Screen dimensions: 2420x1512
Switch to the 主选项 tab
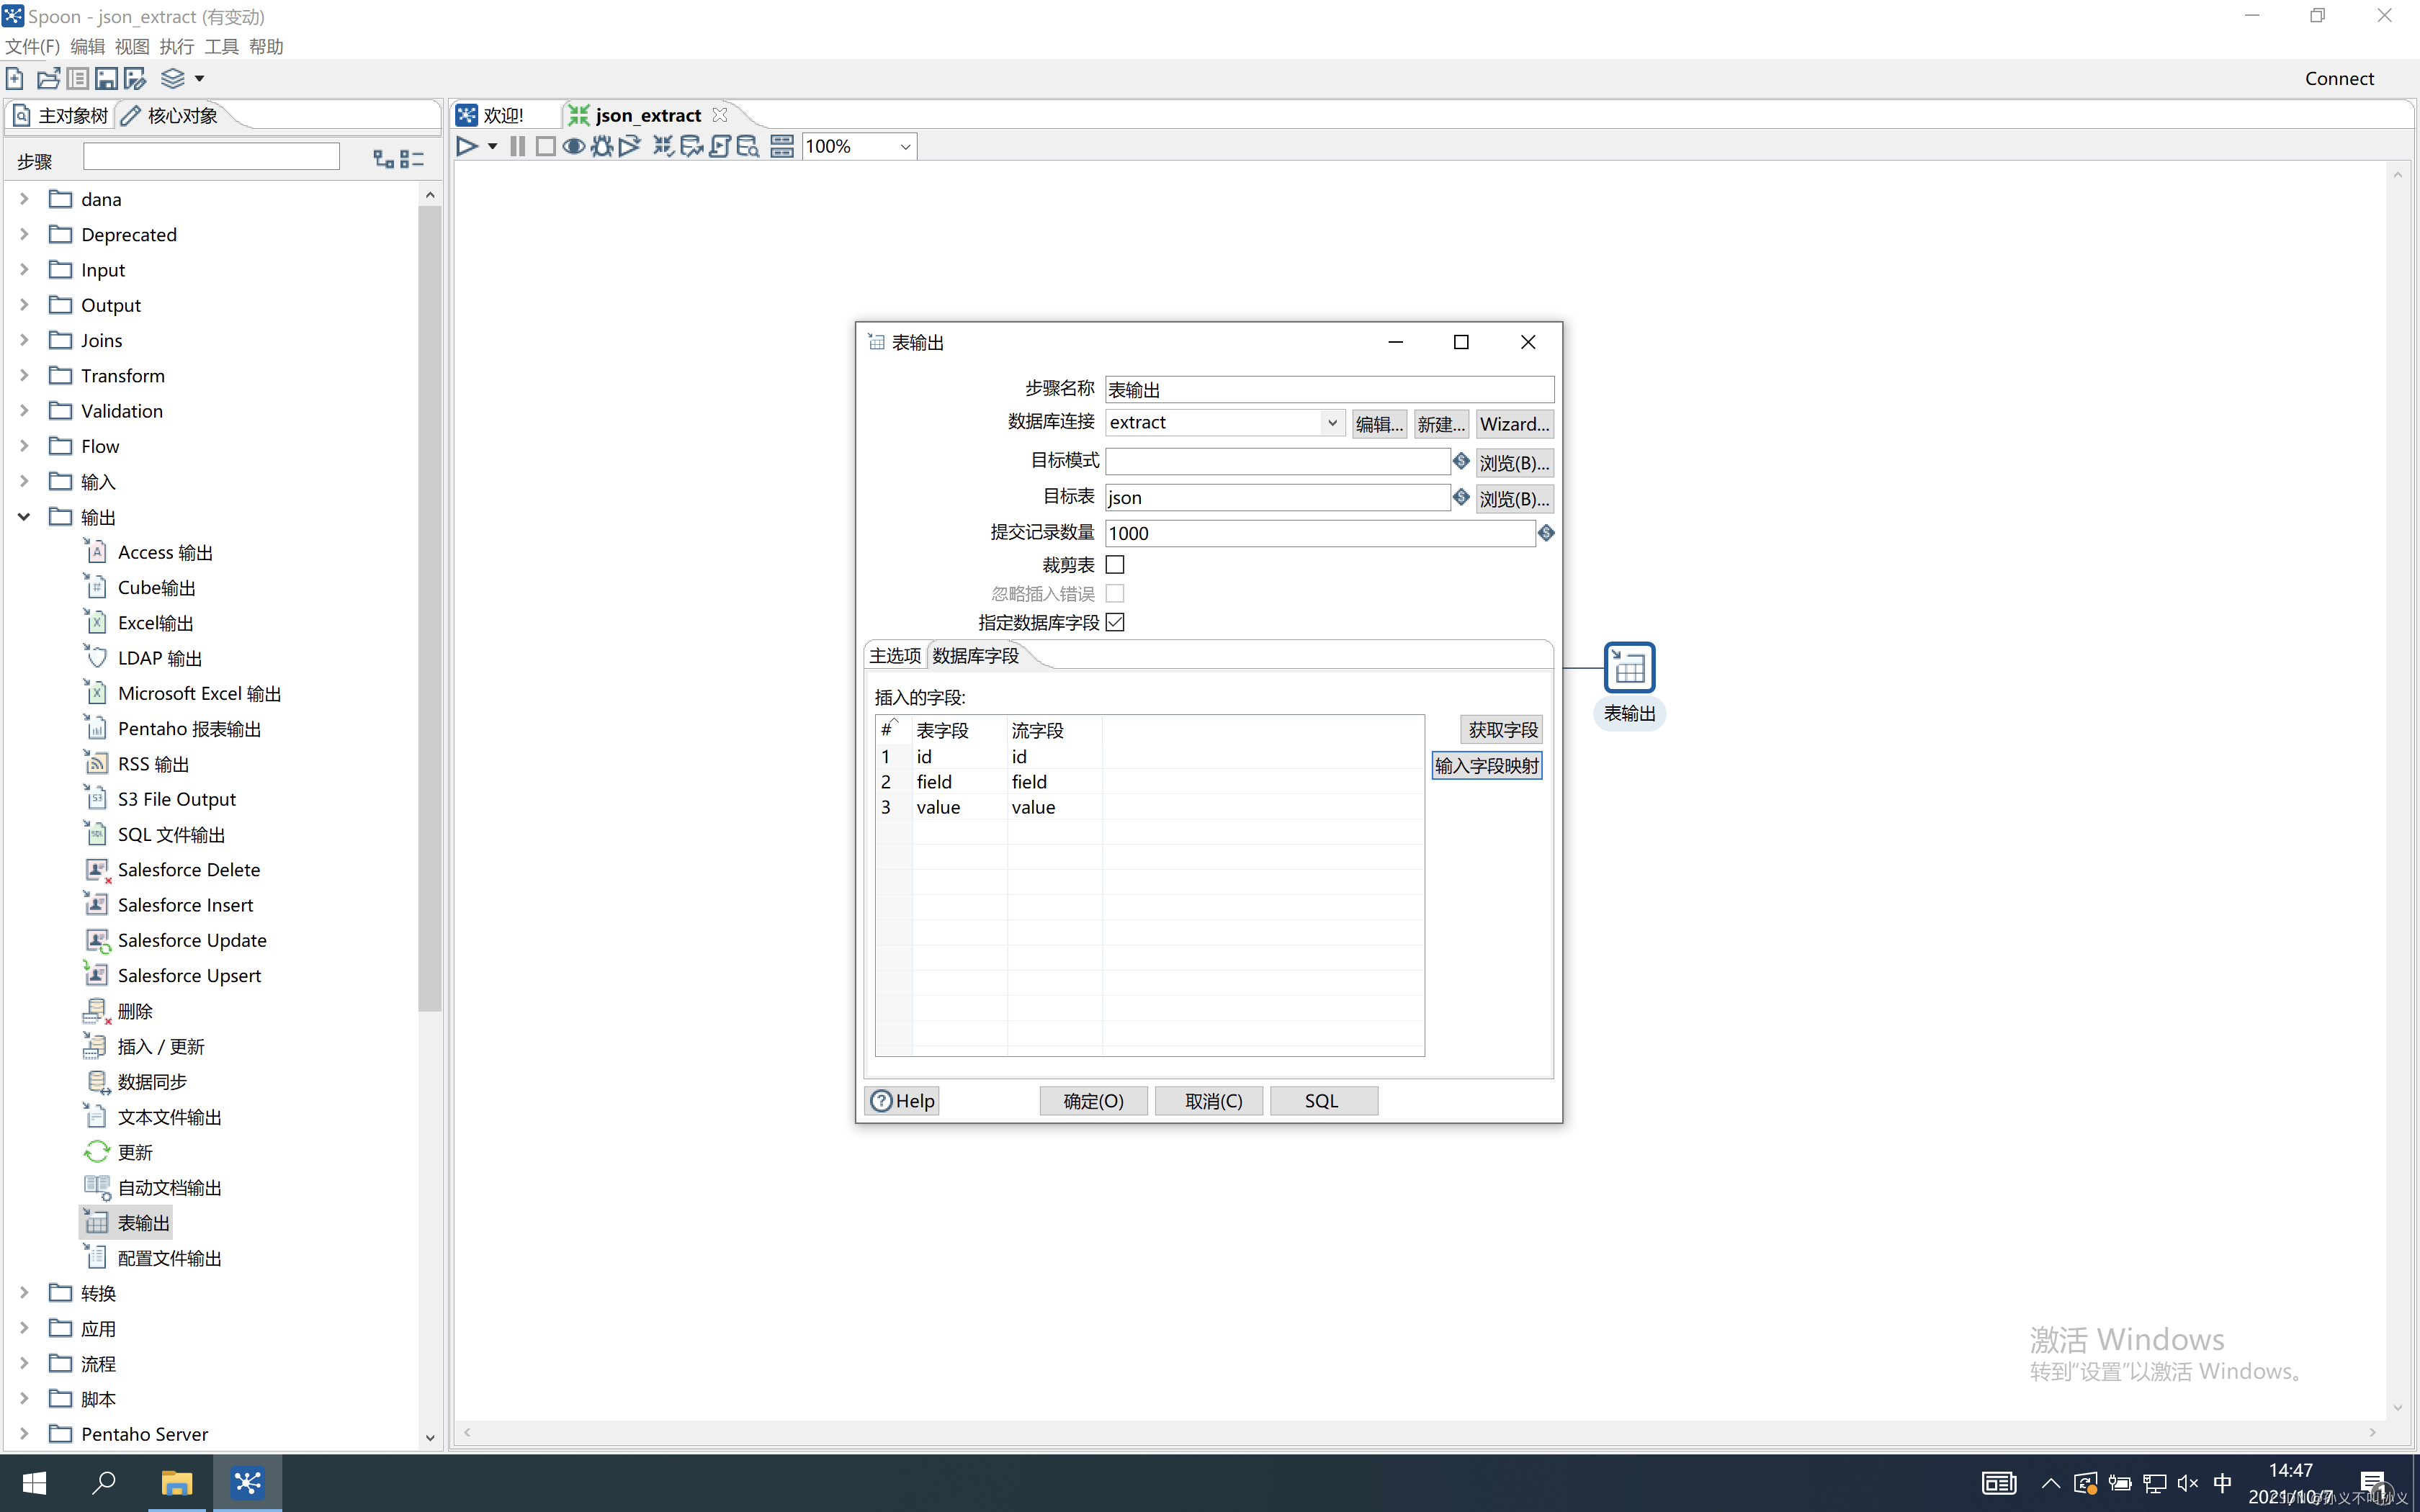(x=894, y=656)
